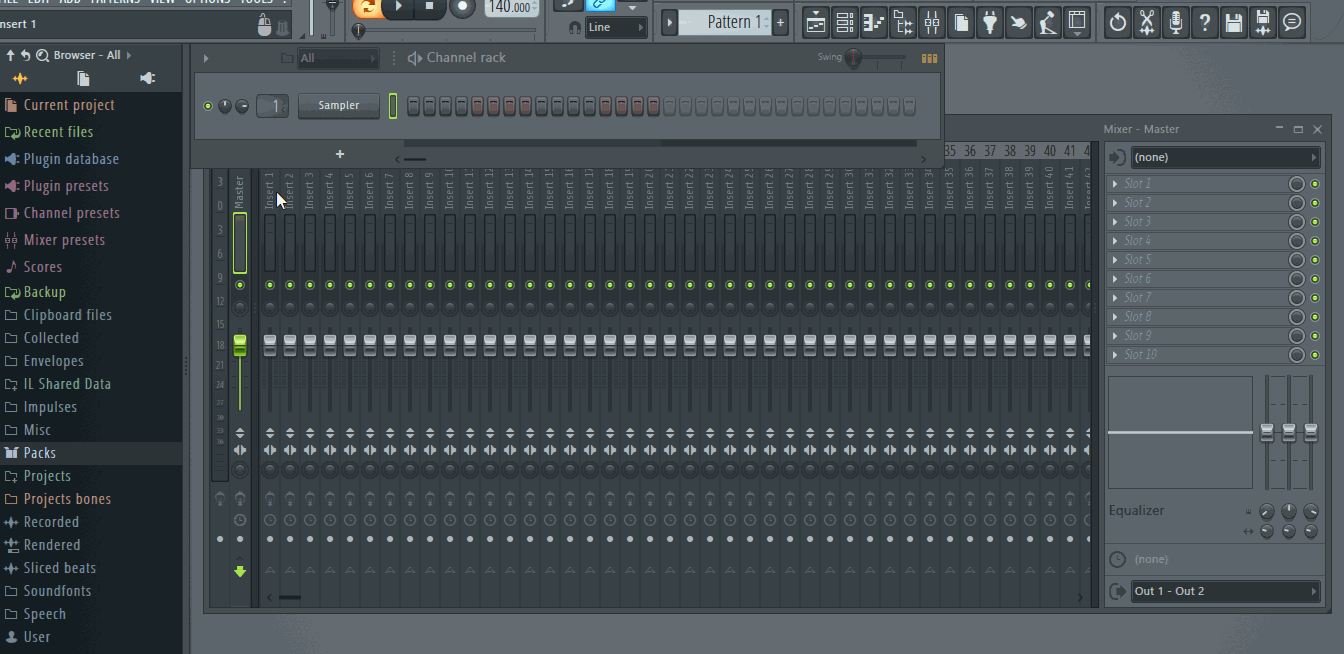Screen dimensions: 1344x654
Task: Add a new pattern with plus button
Action: [x=780, y=22]
